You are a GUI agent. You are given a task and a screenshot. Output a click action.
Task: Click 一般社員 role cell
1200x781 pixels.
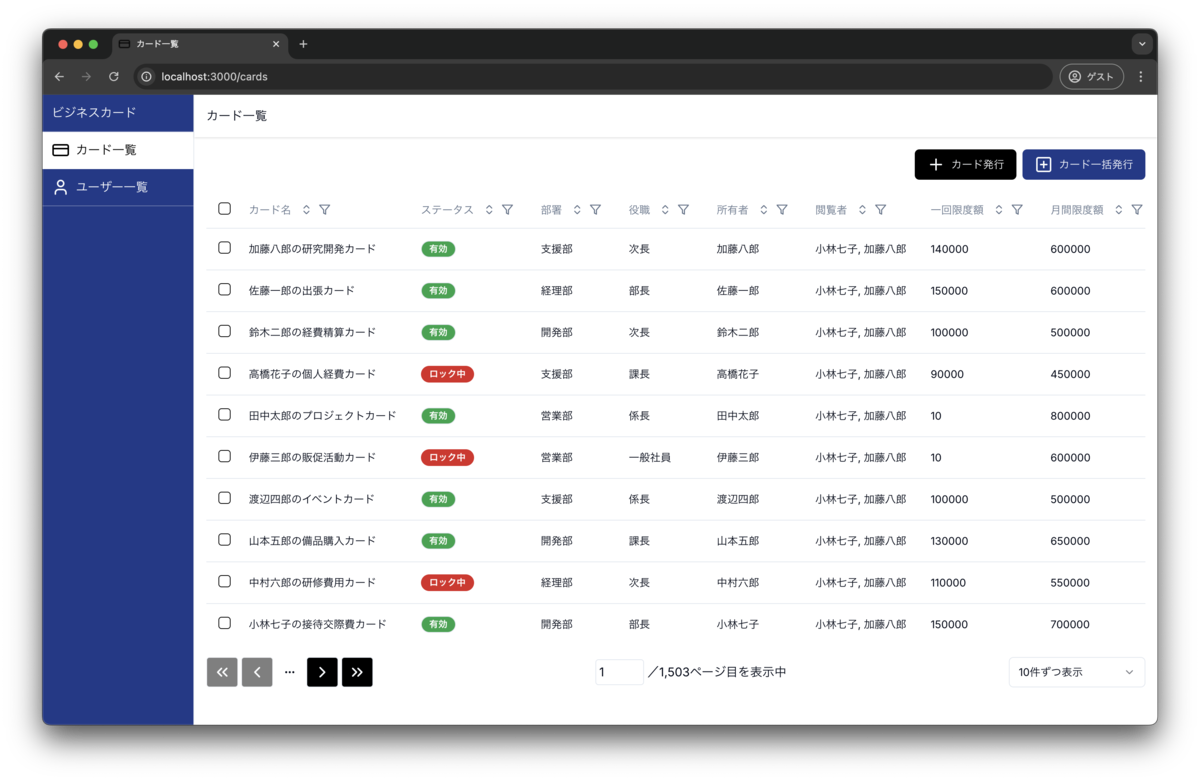coord(649,457)
